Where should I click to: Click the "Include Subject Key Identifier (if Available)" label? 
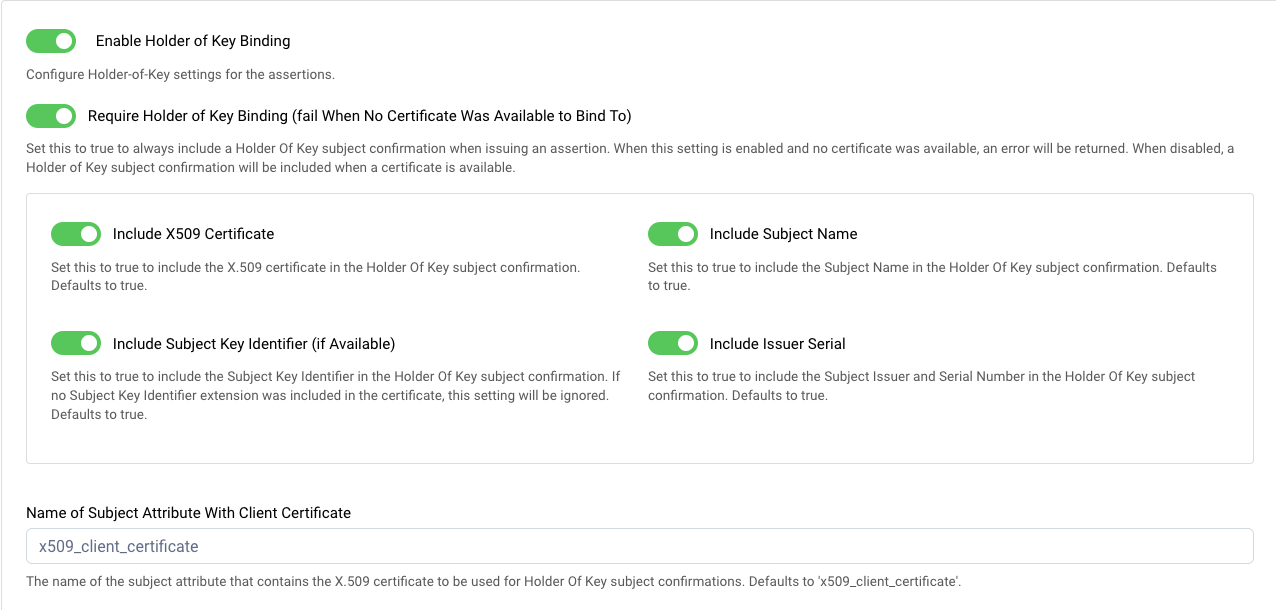point(254,344)
